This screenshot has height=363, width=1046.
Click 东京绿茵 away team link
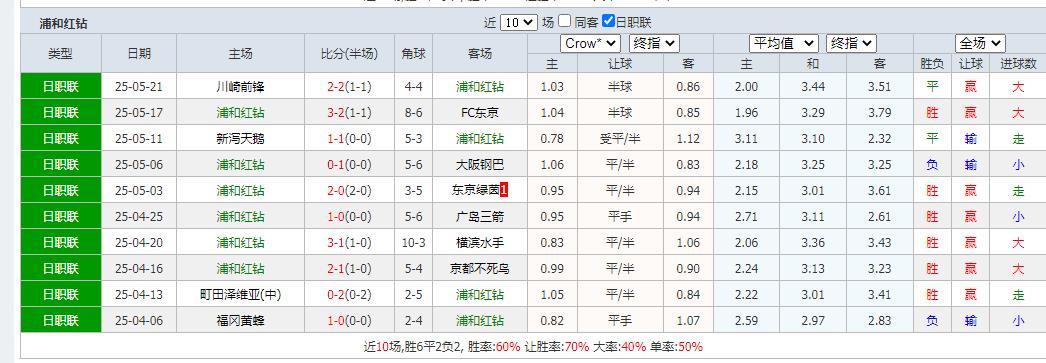pos(475,191)
